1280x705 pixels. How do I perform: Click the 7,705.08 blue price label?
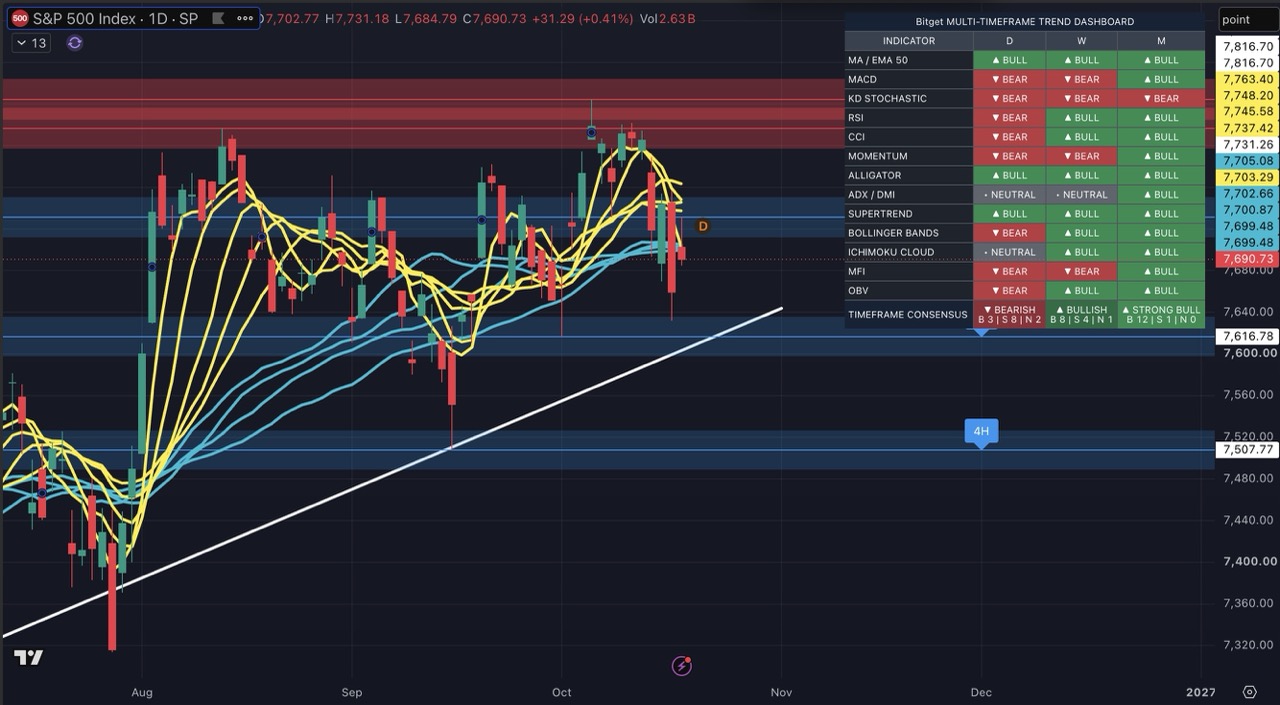coord(1247,161)
